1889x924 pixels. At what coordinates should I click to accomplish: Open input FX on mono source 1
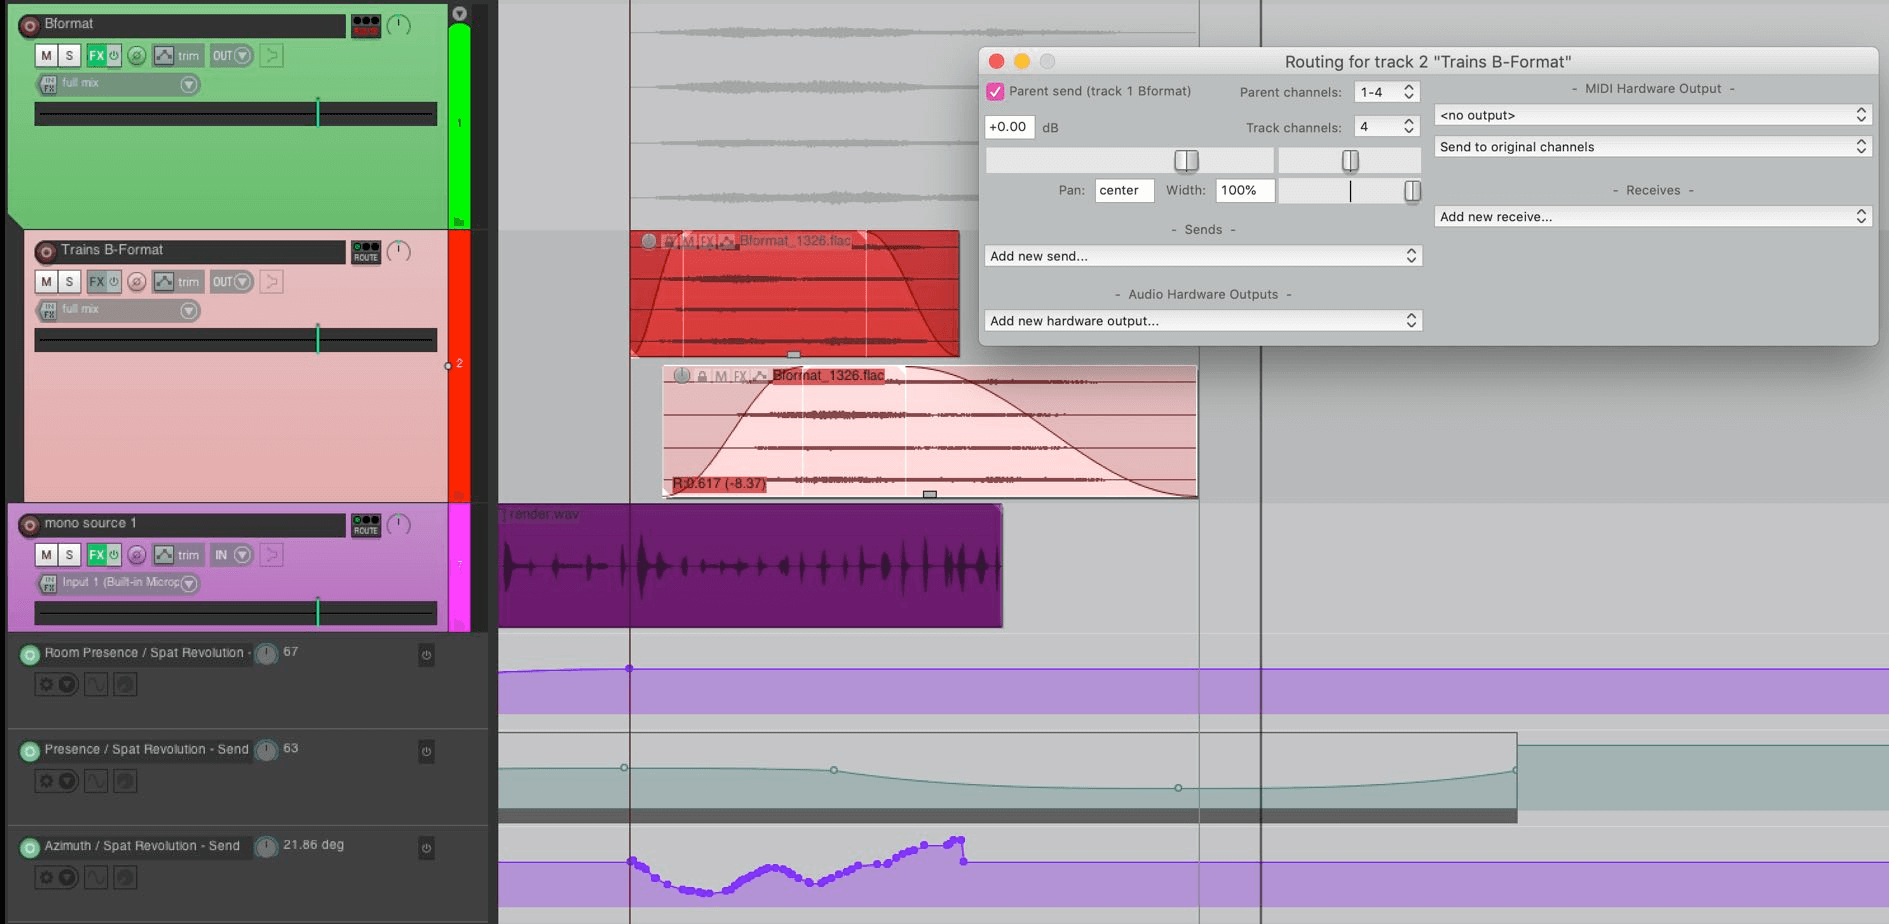(x=48, y=584)
